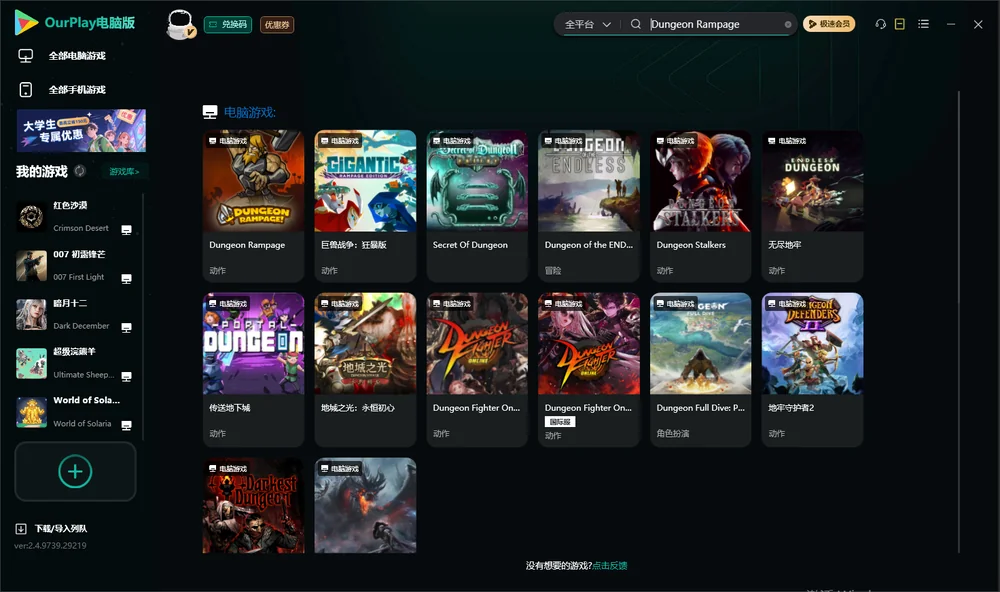
Task: Open Dungeon Fighter Online 国际服 card
Action: pos(589,369)
